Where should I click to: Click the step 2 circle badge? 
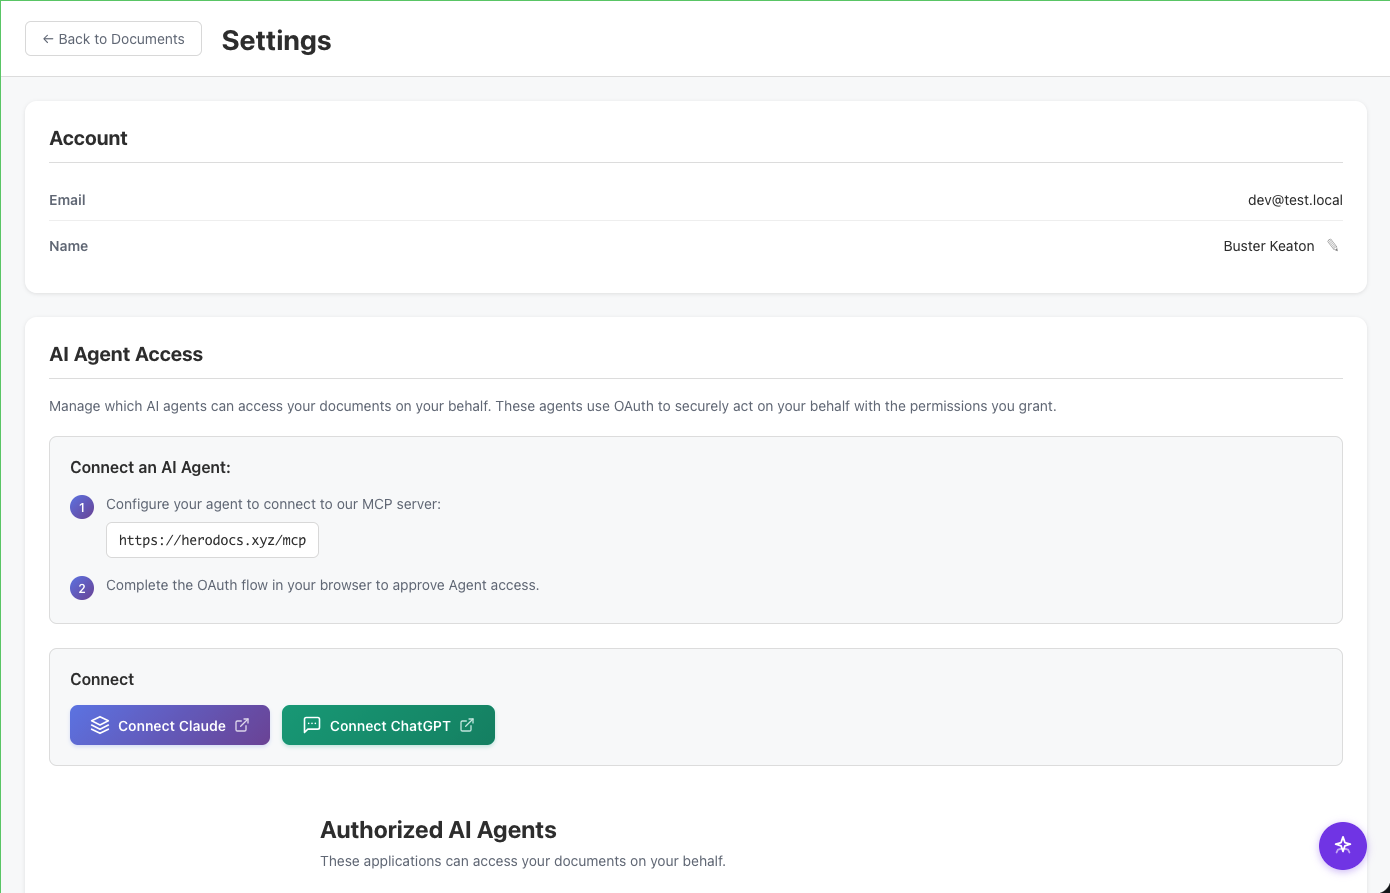pos(82,588)
